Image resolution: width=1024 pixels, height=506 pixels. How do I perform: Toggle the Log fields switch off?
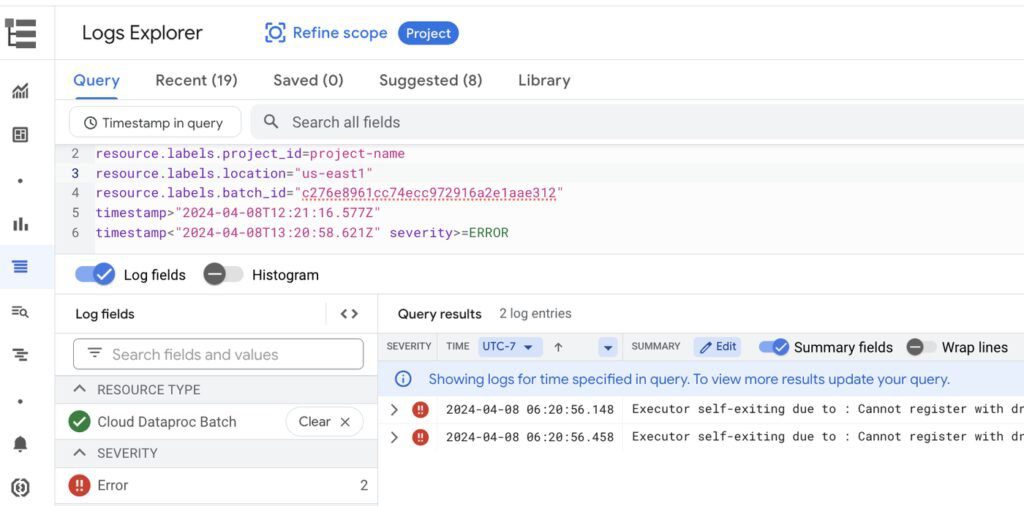click(96, 275)
